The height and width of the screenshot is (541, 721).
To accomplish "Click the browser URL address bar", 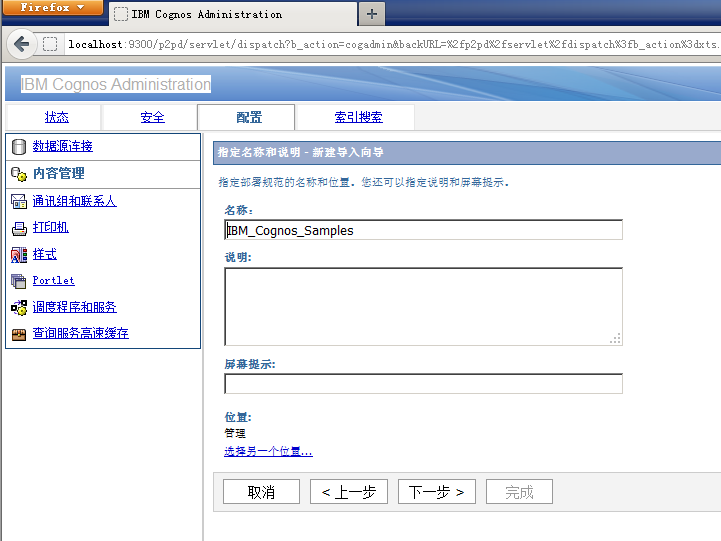I will 392,45.
